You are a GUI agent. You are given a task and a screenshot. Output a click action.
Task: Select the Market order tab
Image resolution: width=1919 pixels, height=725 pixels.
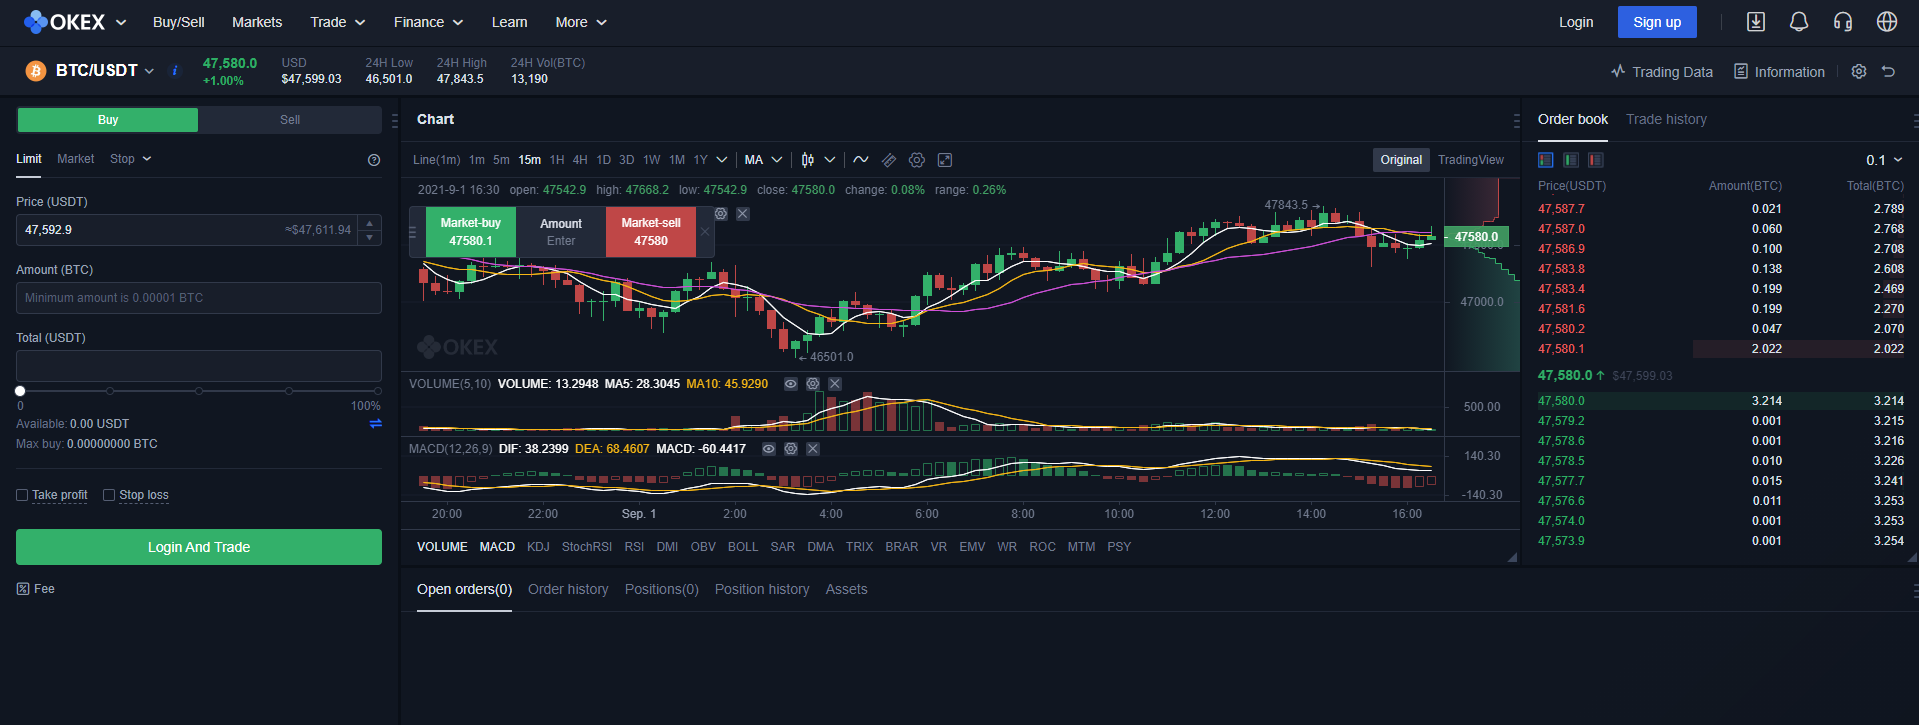[76, 159]
